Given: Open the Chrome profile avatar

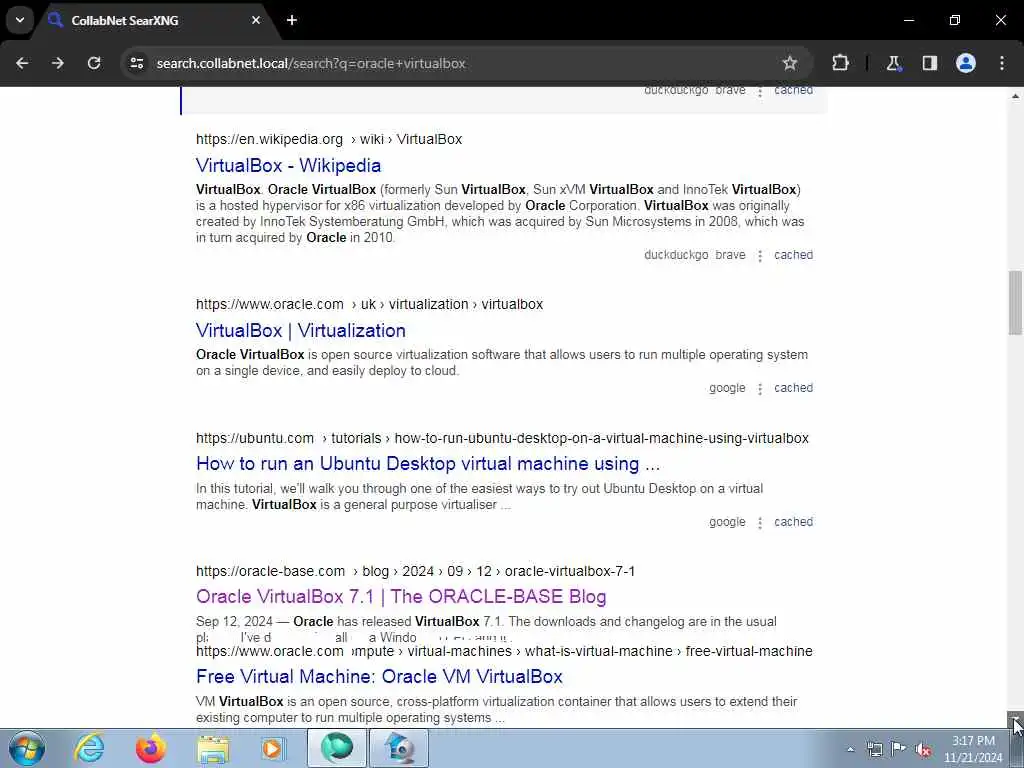Looking at the screenshot, I should click(x=966, y=63).
